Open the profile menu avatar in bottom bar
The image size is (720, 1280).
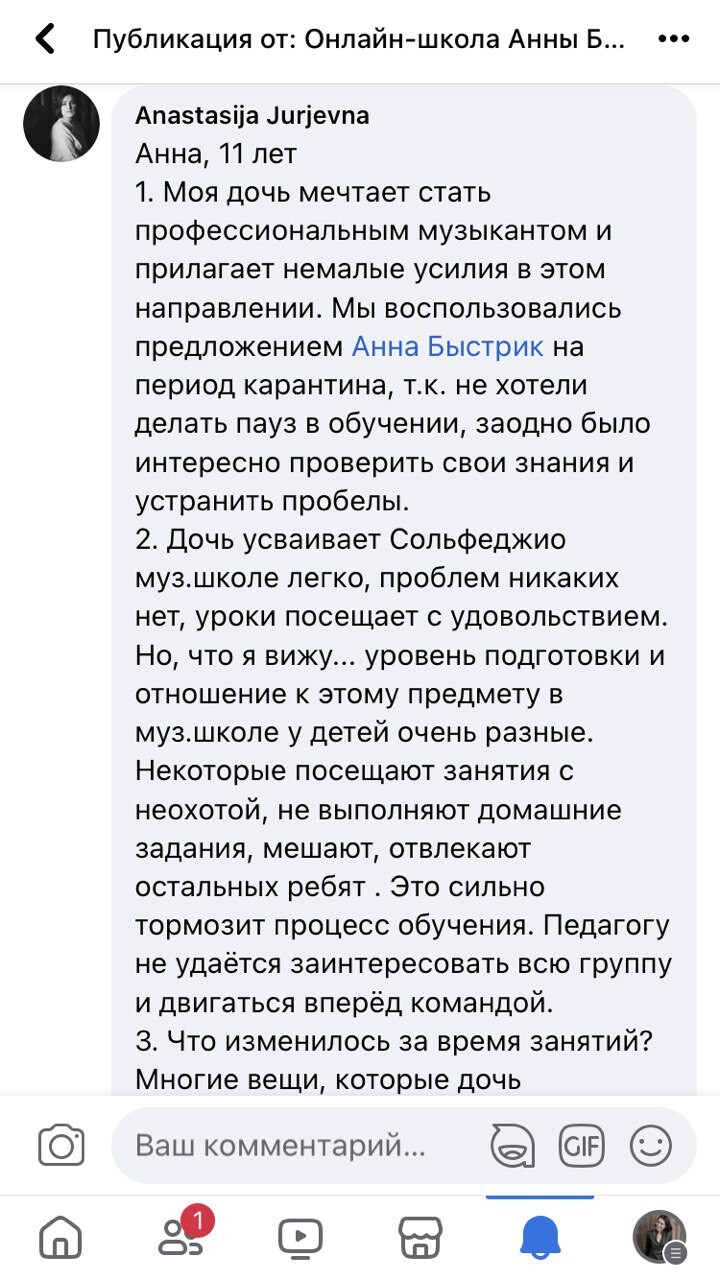point(660,1238)
